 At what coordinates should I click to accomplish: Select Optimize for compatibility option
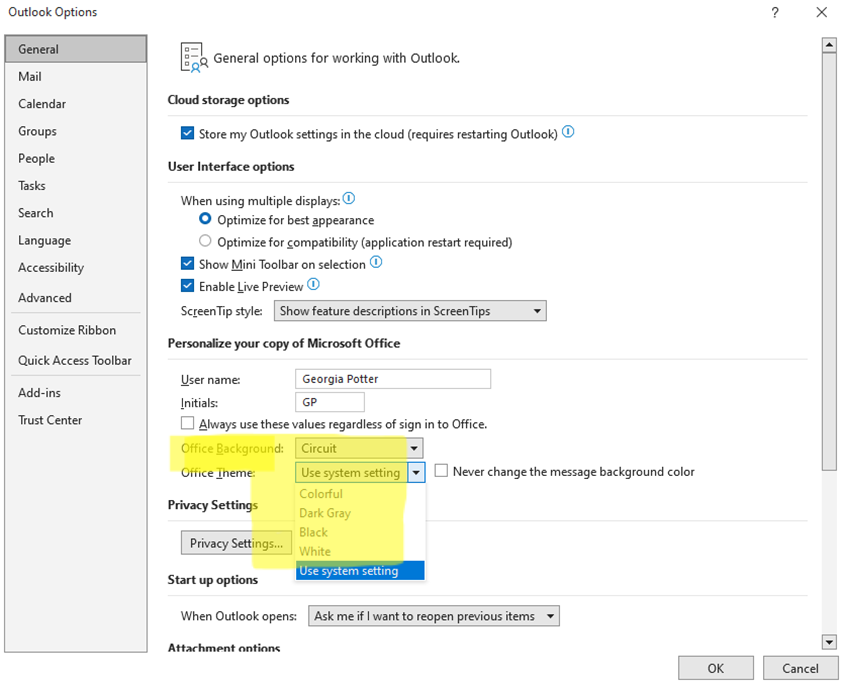point(205,241)
